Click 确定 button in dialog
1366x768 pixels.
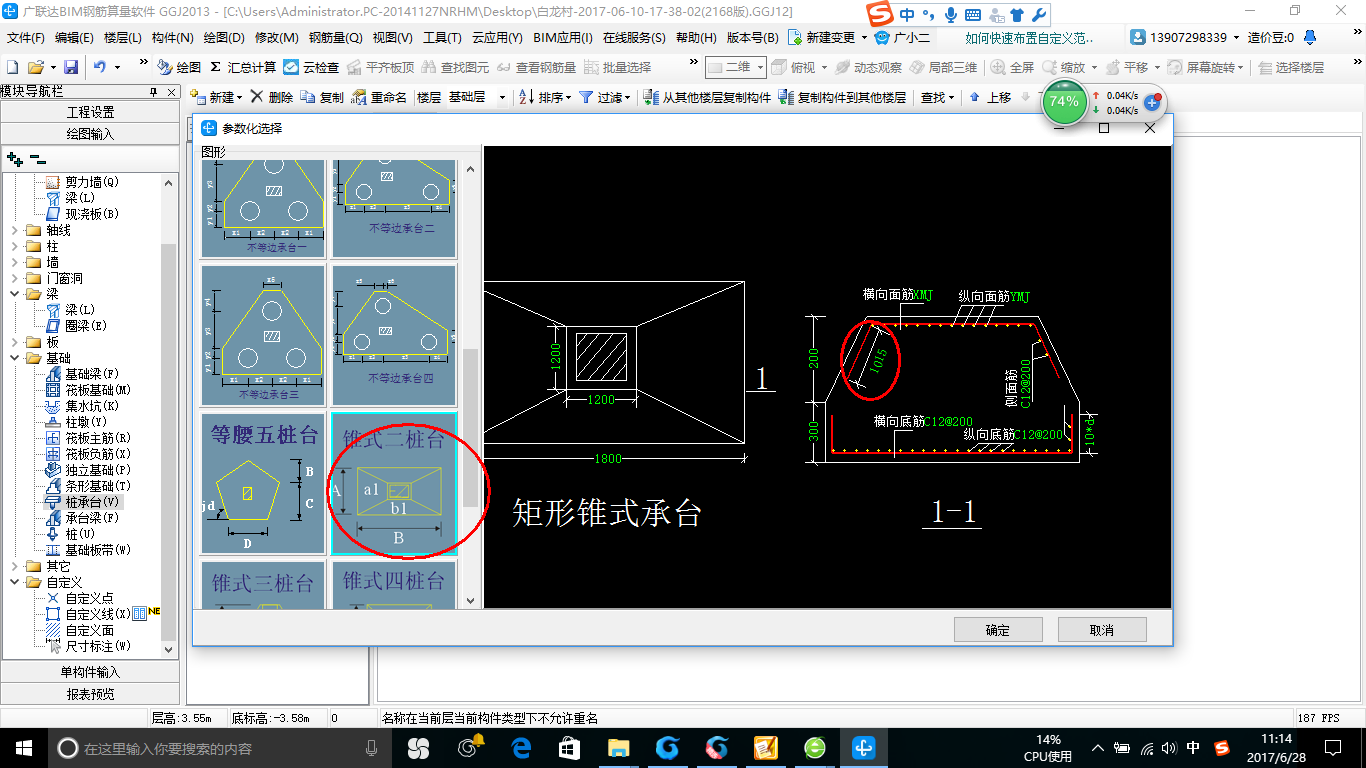coord(998,630)
